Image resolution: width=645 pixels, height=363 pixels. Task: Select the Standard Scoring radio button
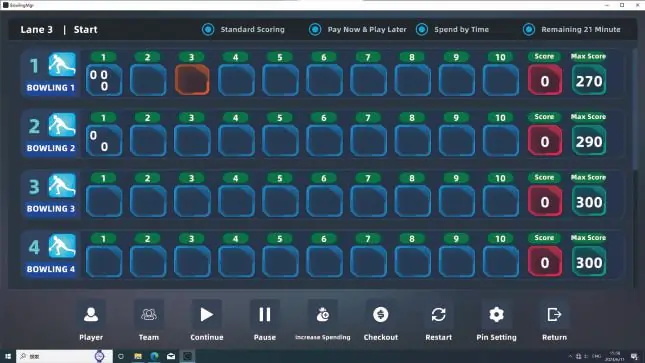pyautogui.click(x=208, y=30)
